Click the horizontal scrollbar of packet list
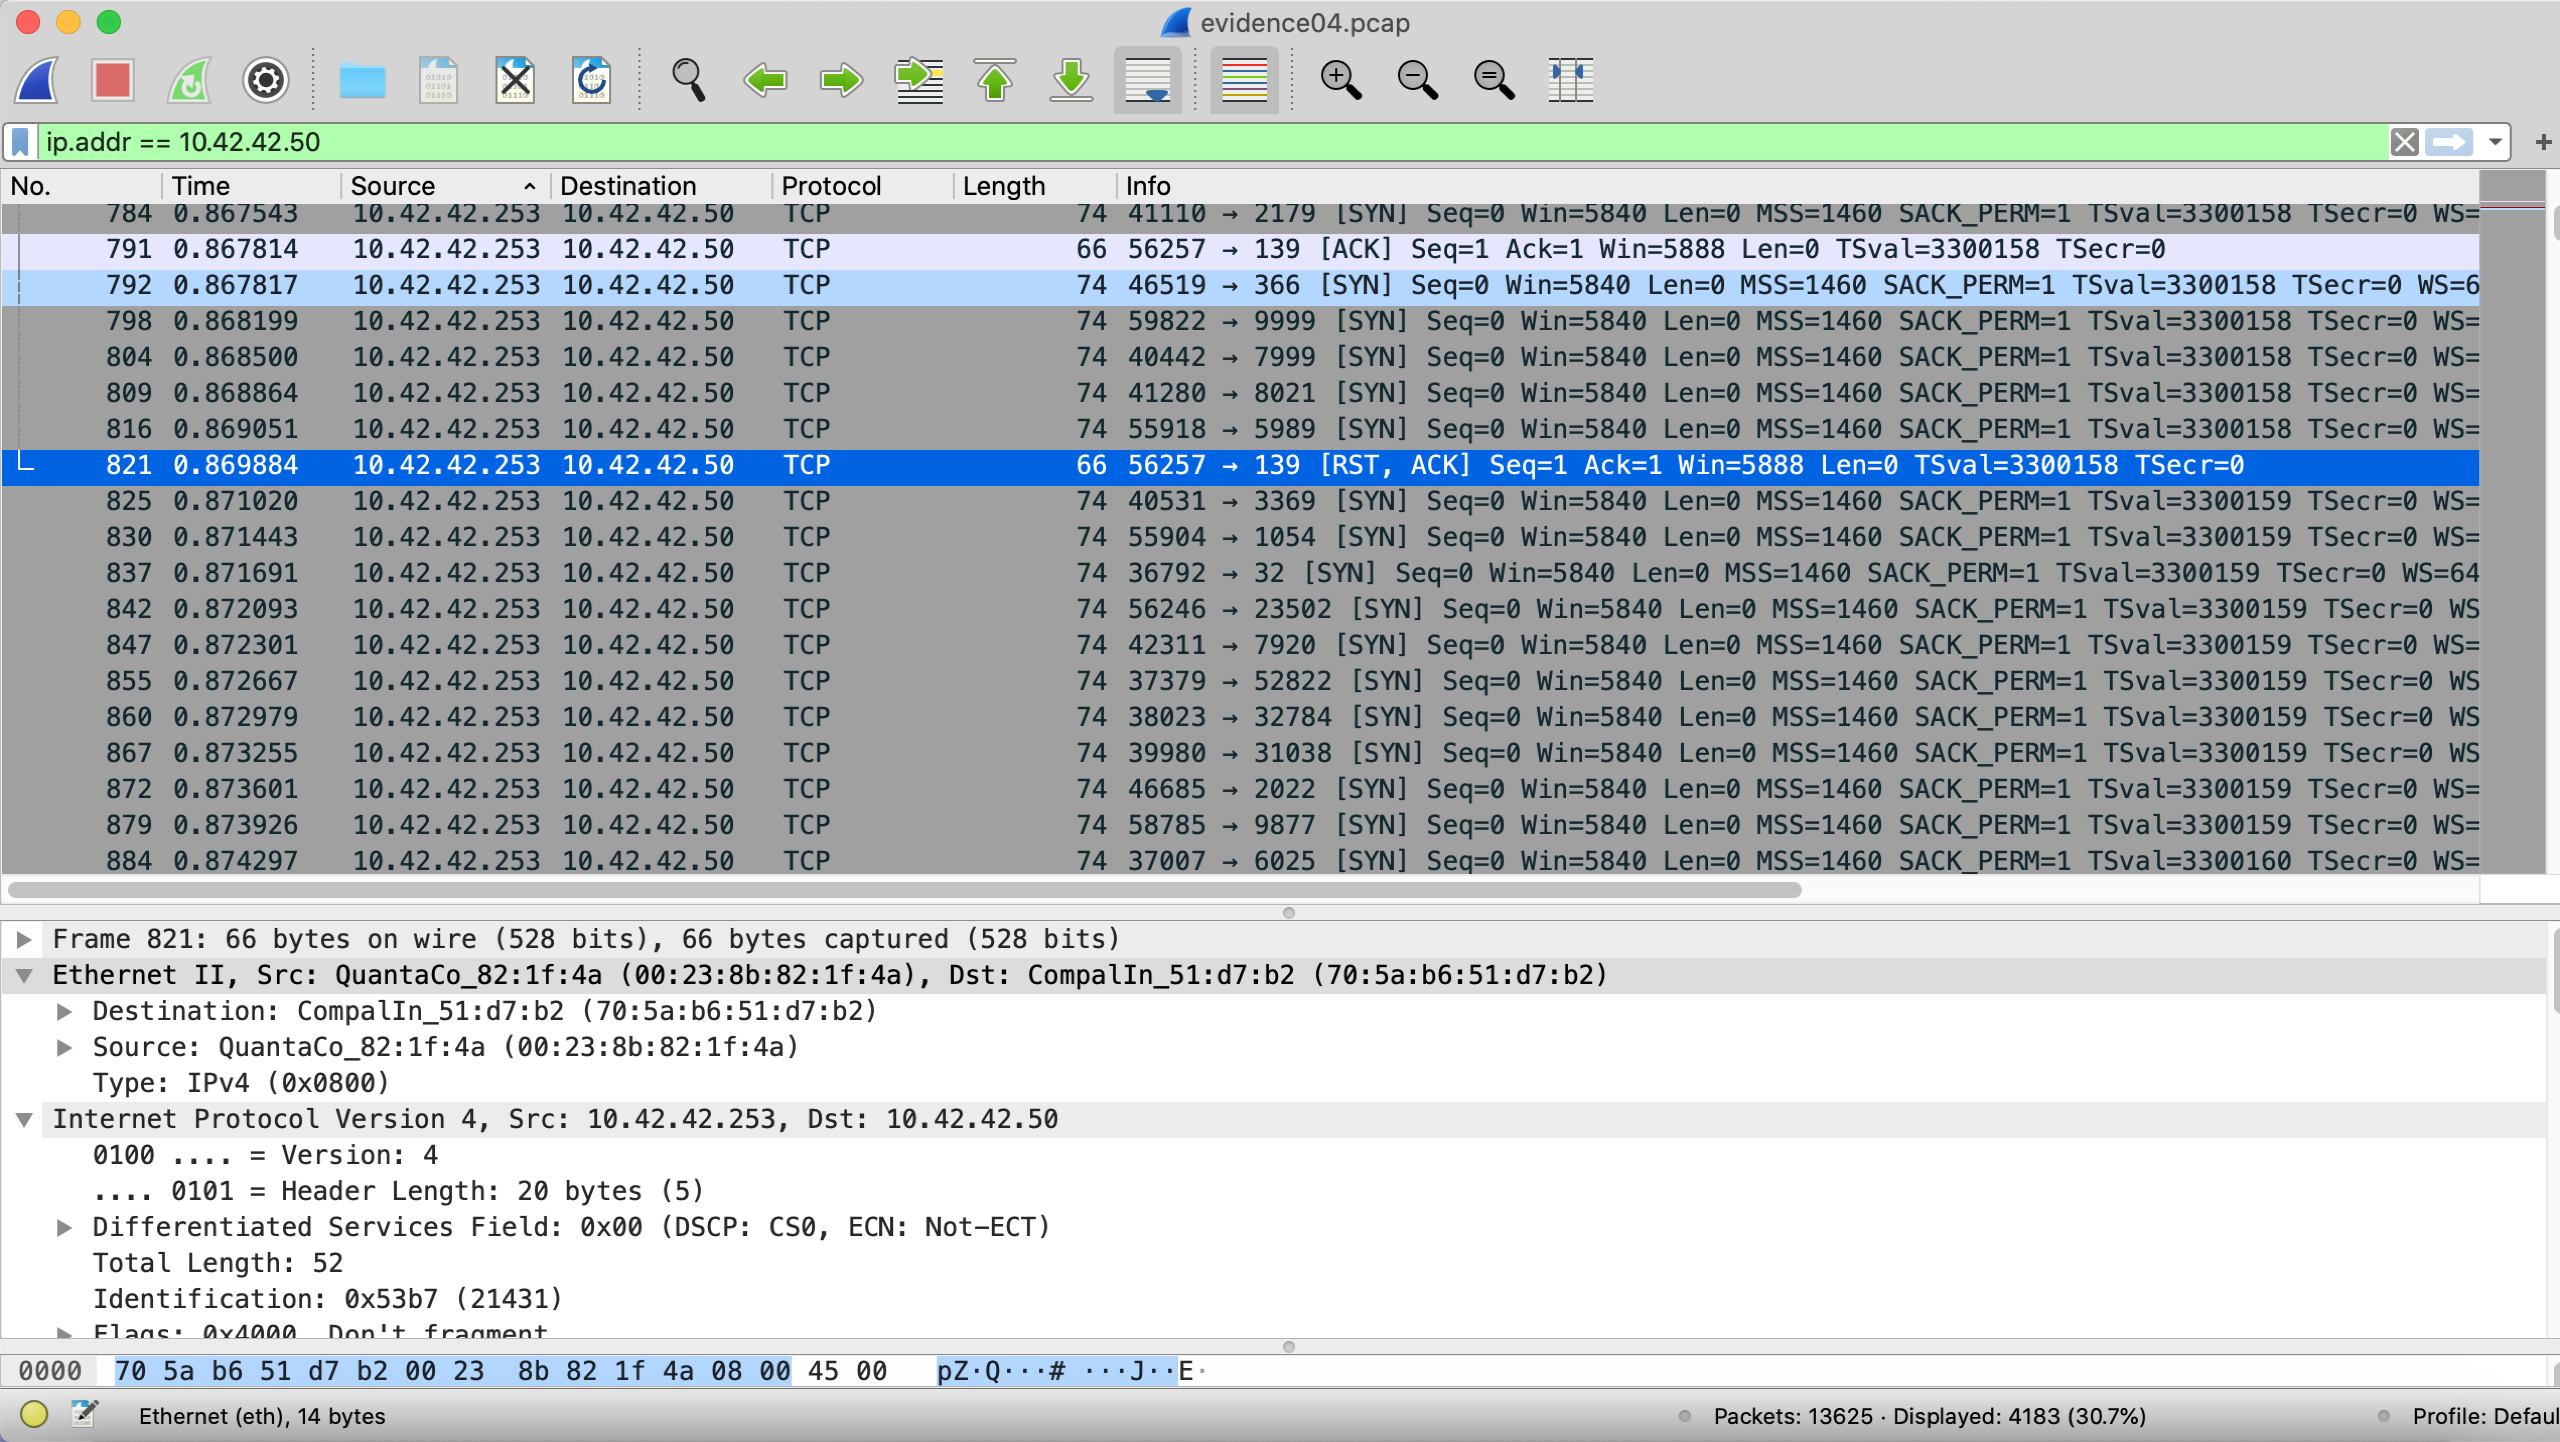Screen dimensions: 2560x1442 900,889
